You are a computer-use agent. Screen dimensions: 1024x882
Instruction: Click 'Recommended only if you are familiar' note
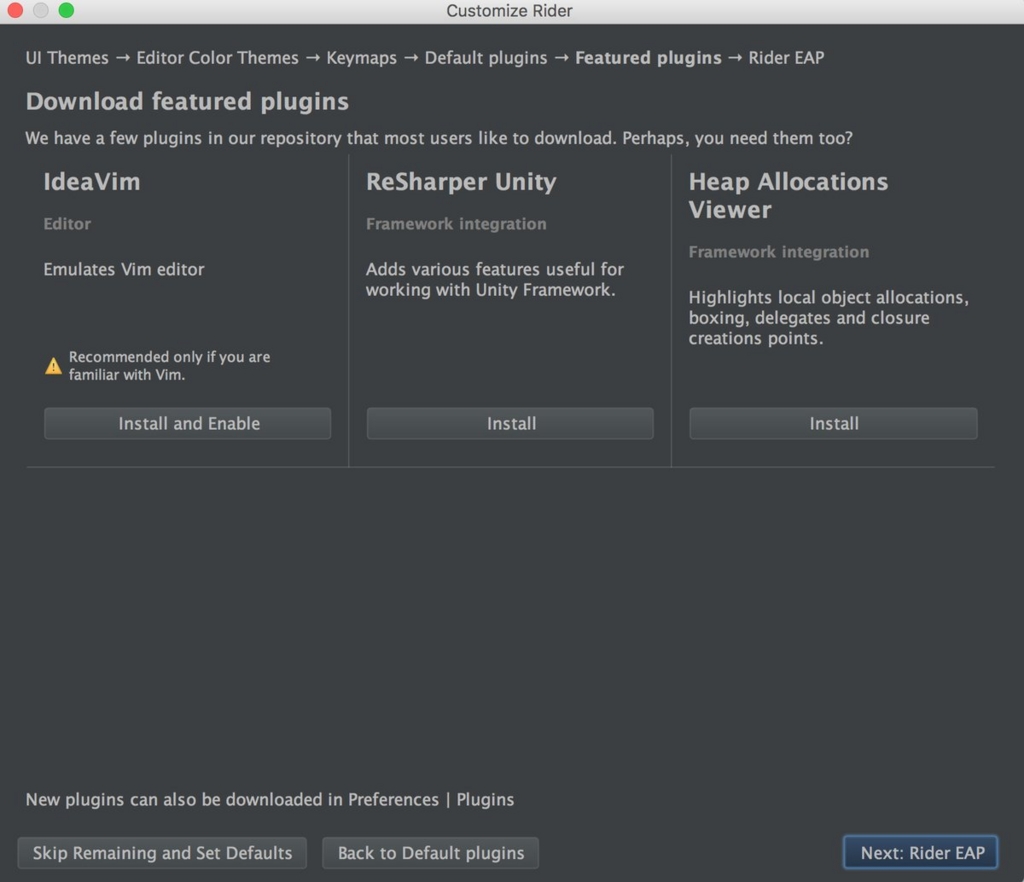[169, 366]
